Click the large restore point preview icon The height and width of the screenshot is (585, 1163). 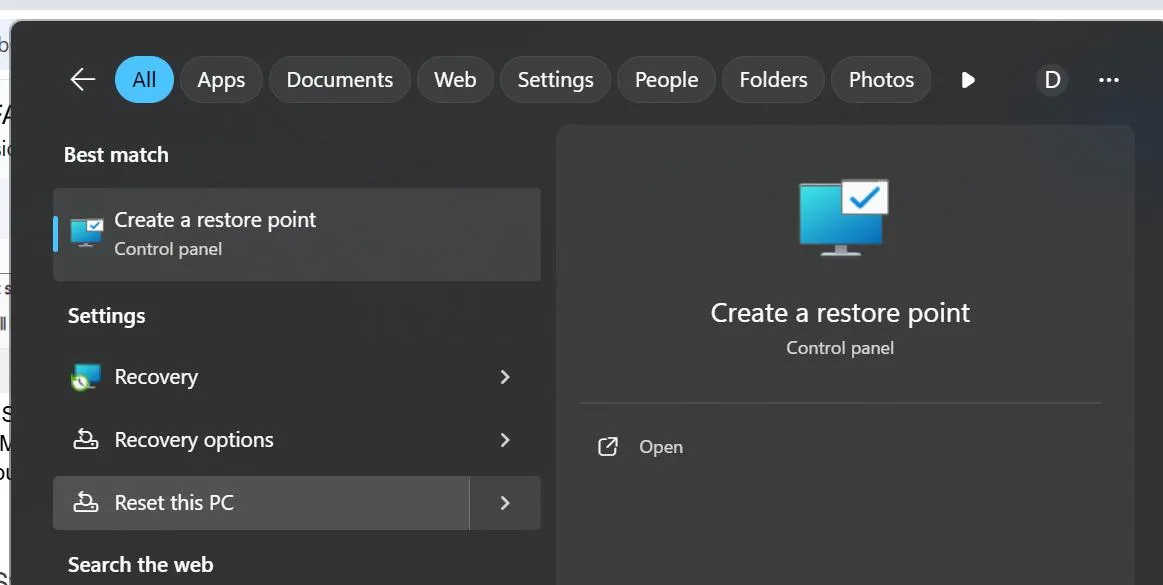(x=840, y=217)
